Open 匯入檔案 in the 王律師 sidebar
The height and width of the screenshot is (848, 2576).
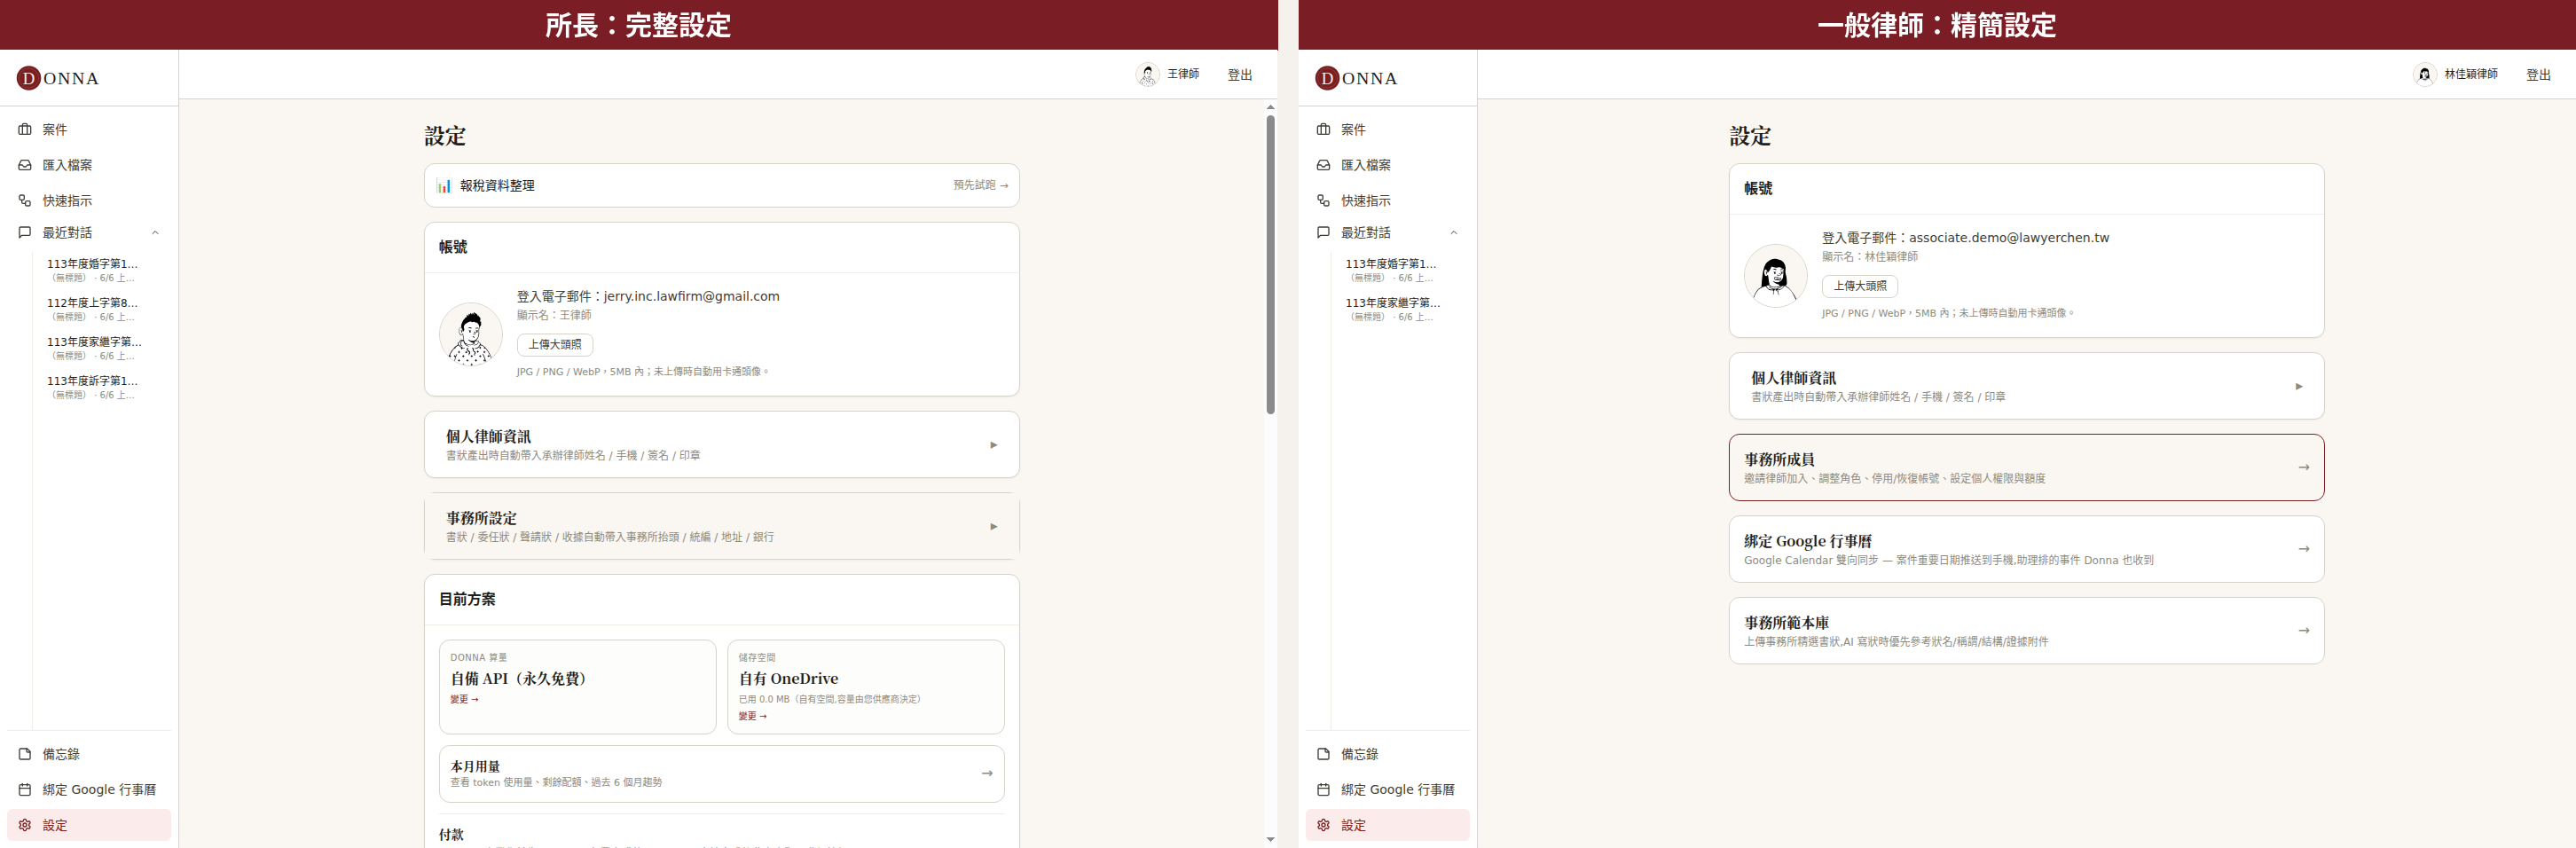(89, 165)
